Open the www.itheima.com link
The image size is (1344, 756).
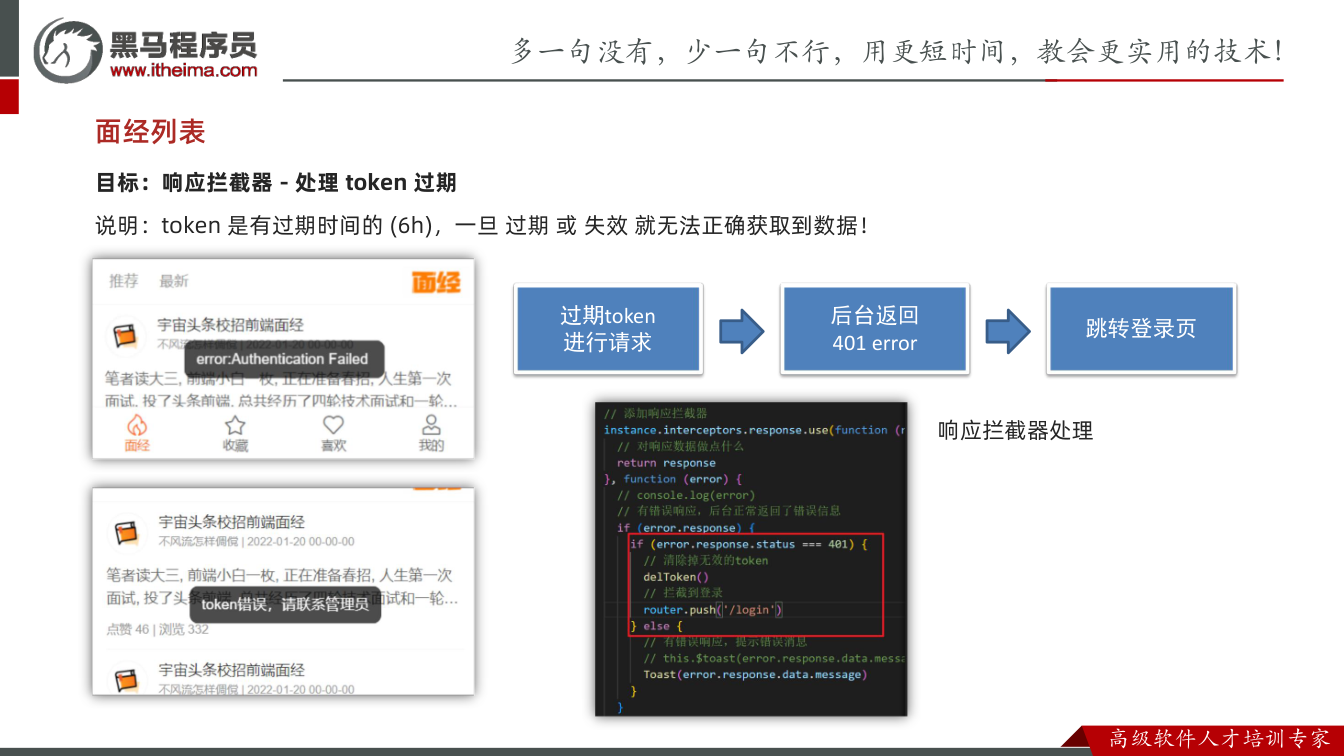click(x=183, y=70)
